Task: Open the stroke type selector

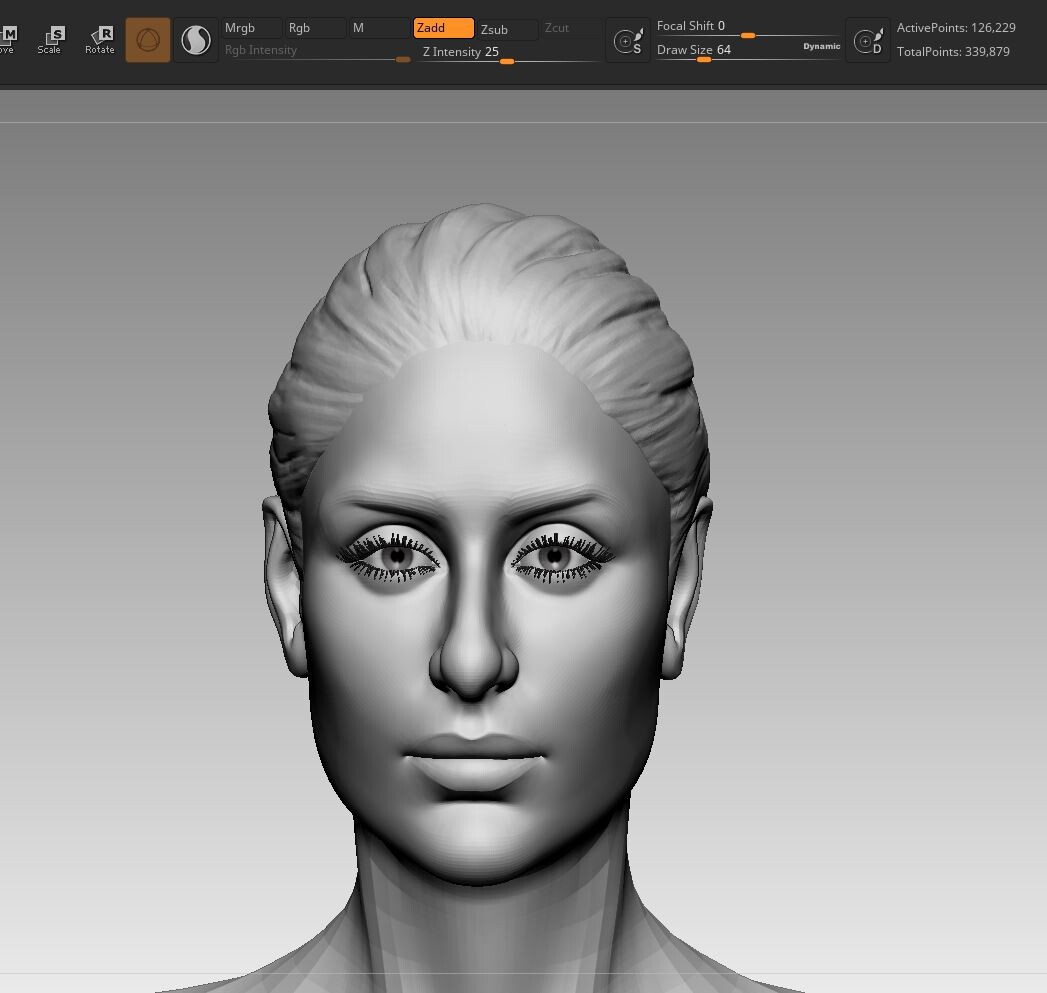Action: [196, 40]
